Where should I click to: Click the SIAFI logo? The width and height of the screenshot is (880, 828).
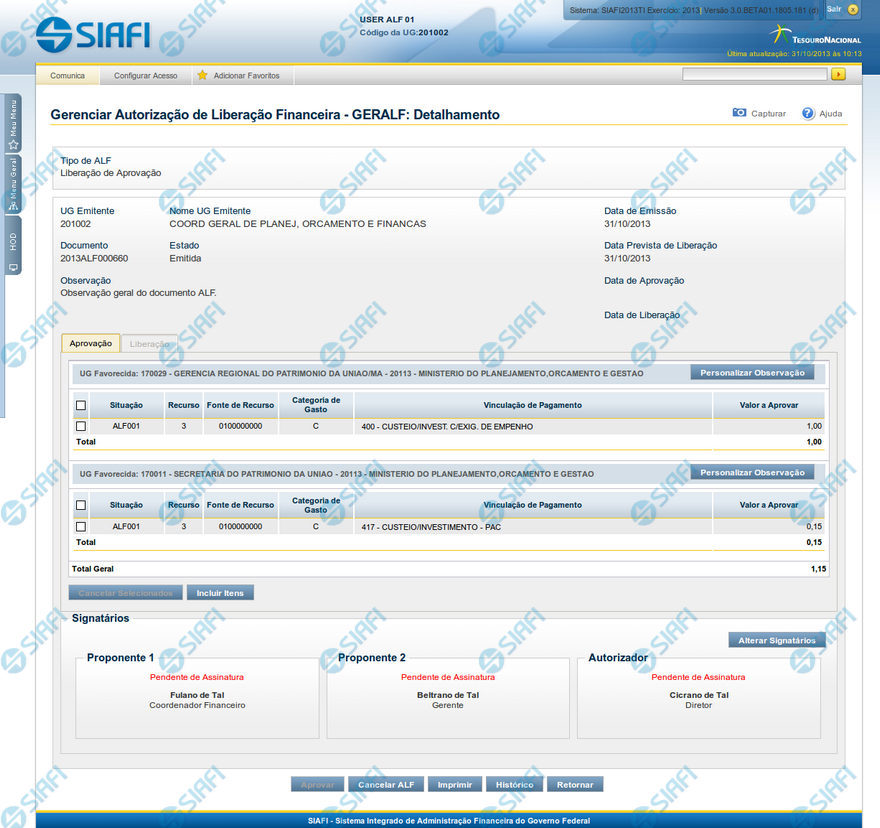point(93,35)
